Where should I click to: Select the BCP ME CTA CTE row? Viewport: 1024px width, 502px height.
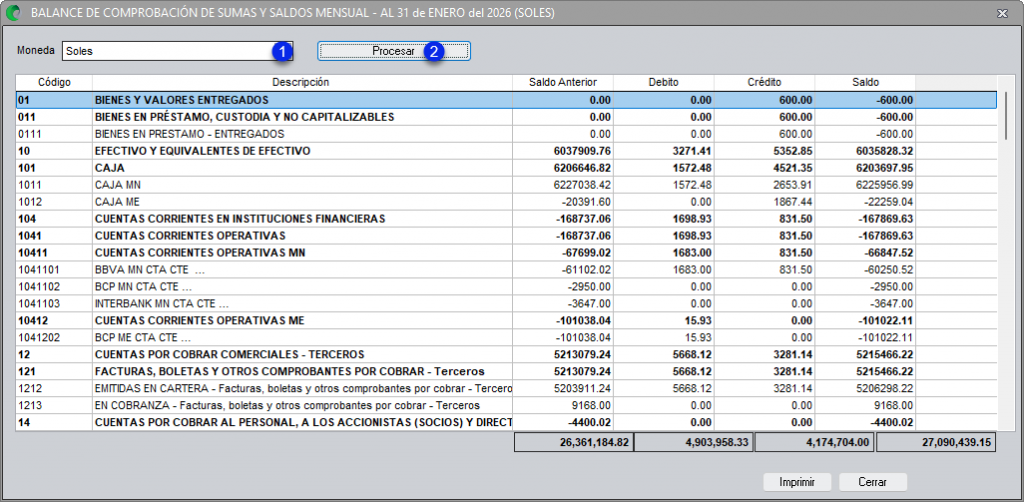(x=506, y=337)
